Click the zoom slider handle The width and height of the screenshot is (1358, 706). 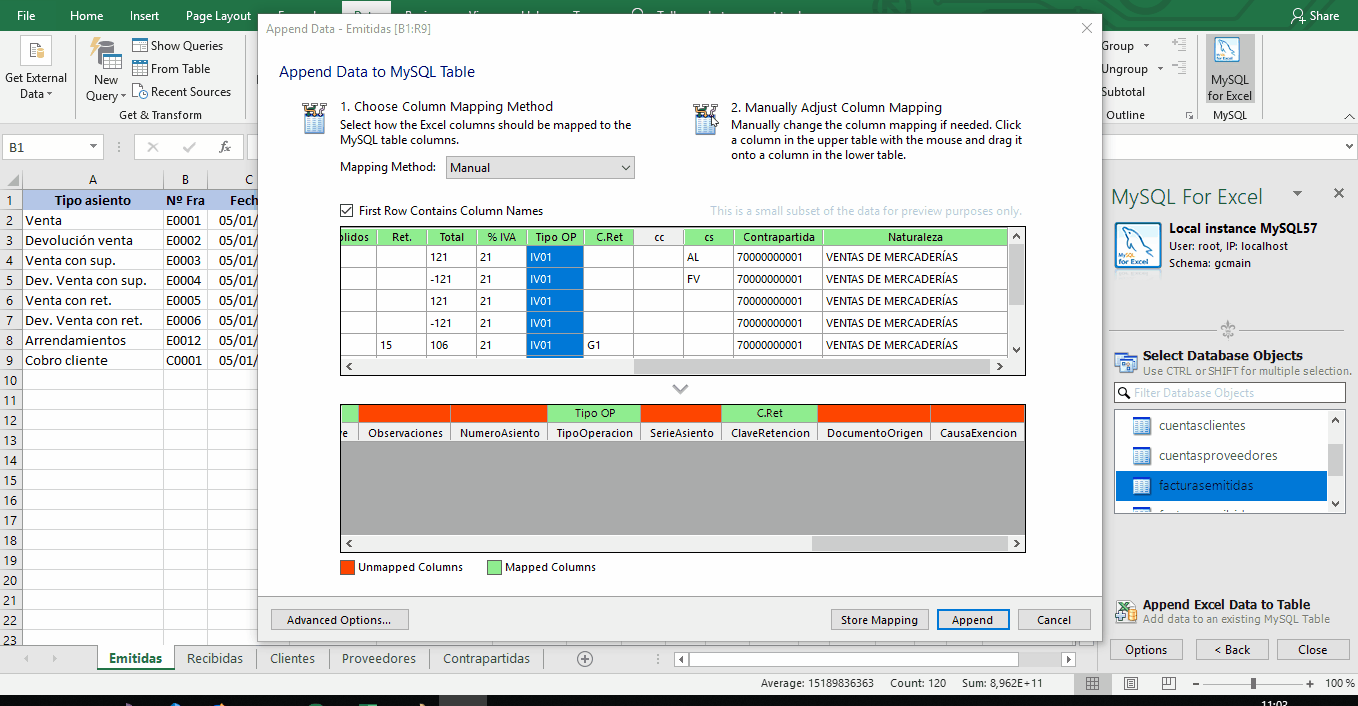click(x=1253, y=683)
